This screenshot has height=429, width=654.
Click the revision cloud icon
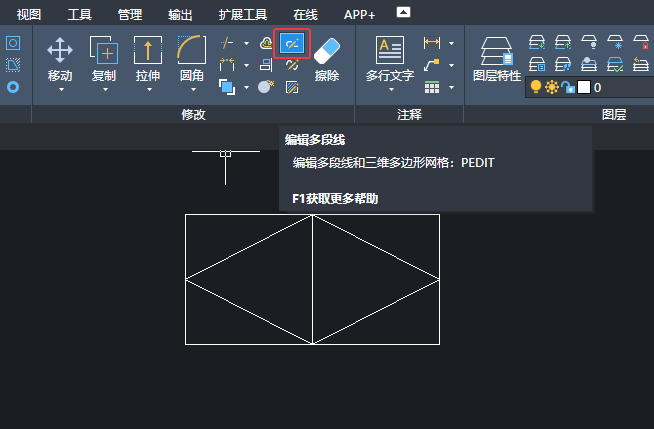tap(266, 43)
